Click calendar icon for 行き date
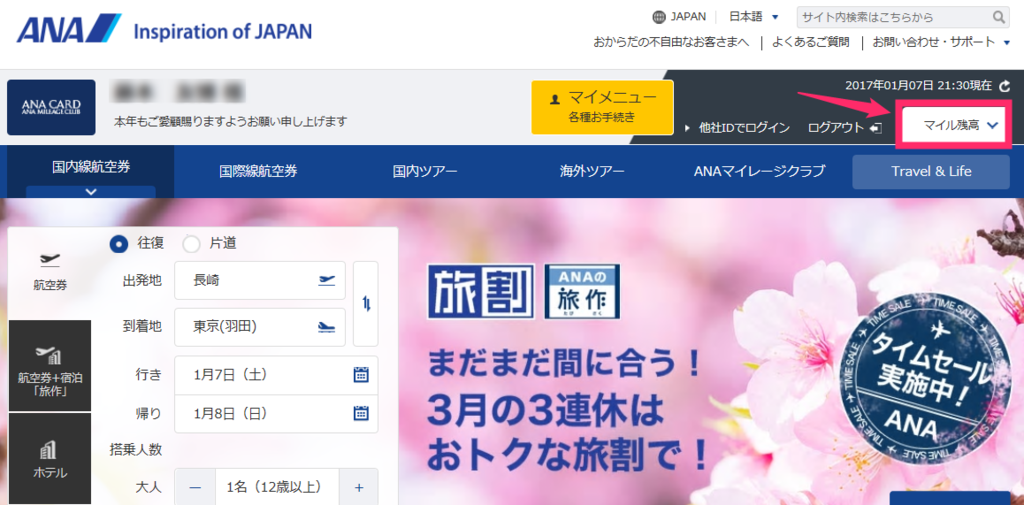 (x=361, y=375)
